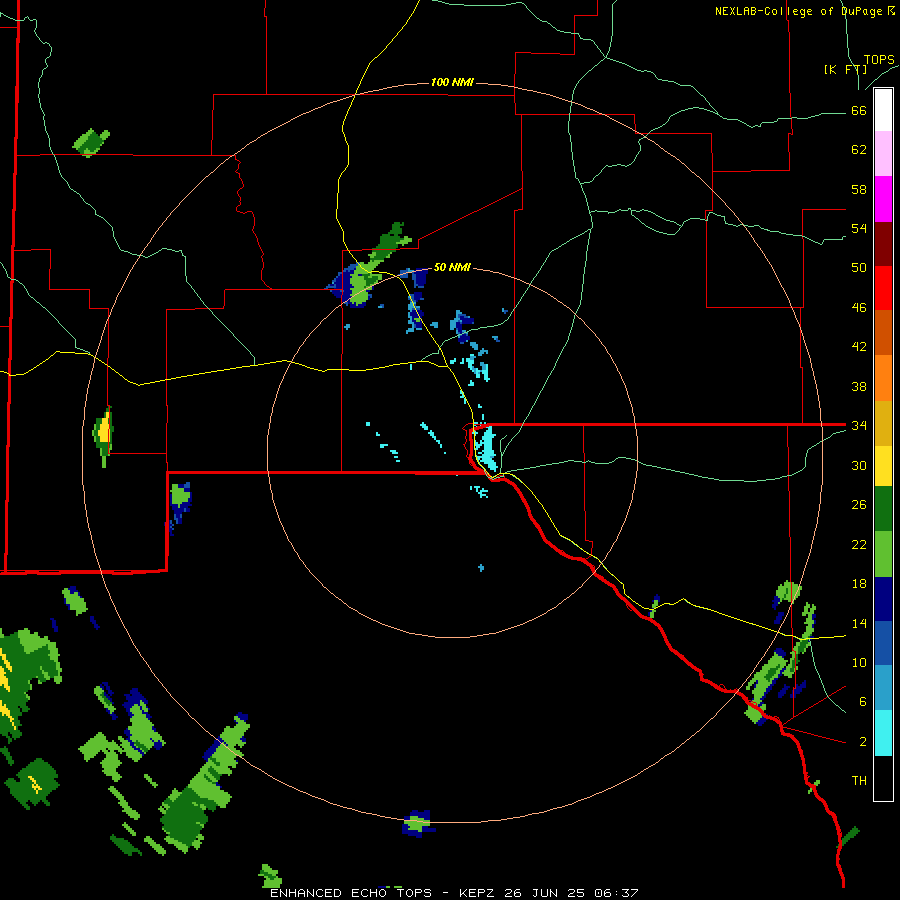The image size is (900, 900).
Task: Select the 6 value on the legend
Action: 862,702
